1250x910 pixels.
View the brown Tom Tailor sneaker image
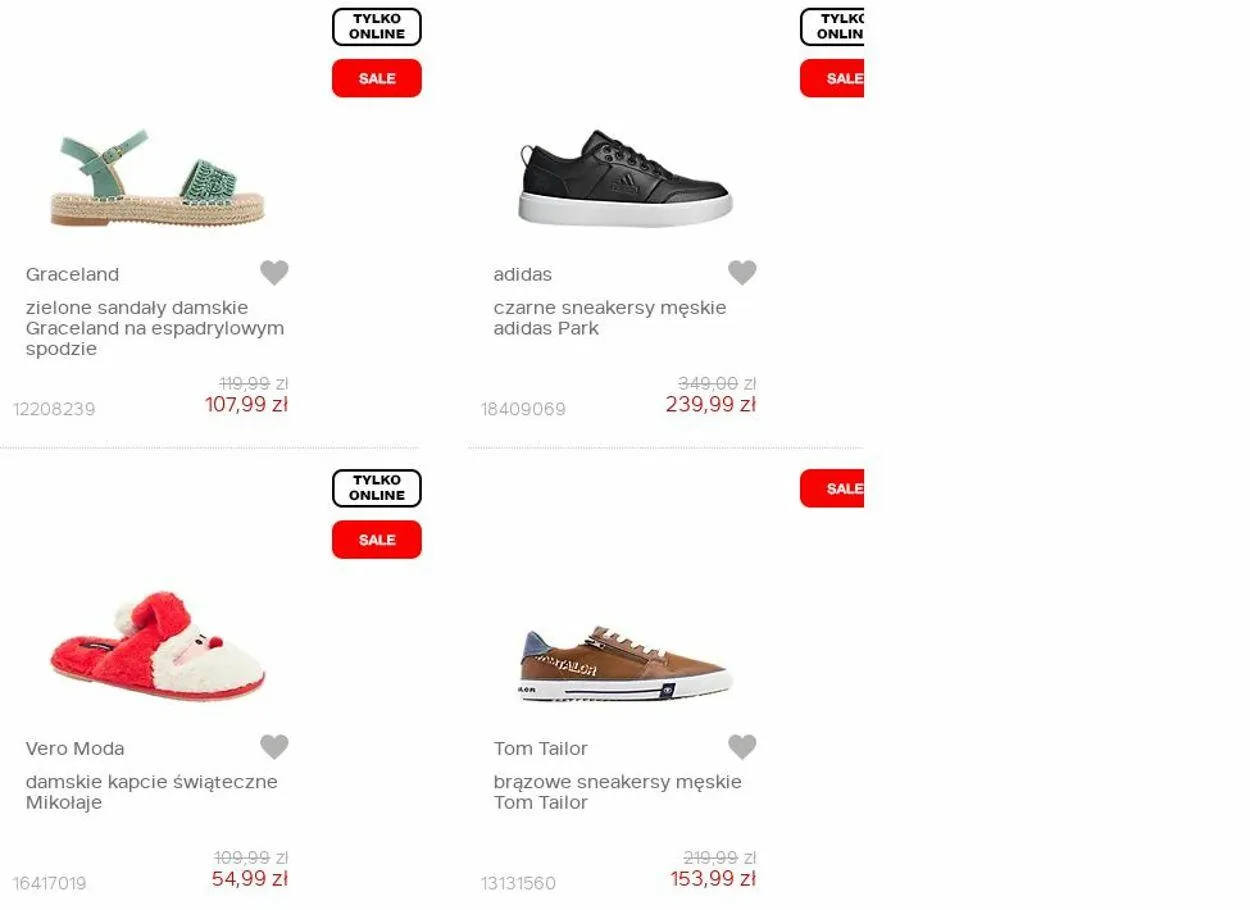click(x=626, y=664)
